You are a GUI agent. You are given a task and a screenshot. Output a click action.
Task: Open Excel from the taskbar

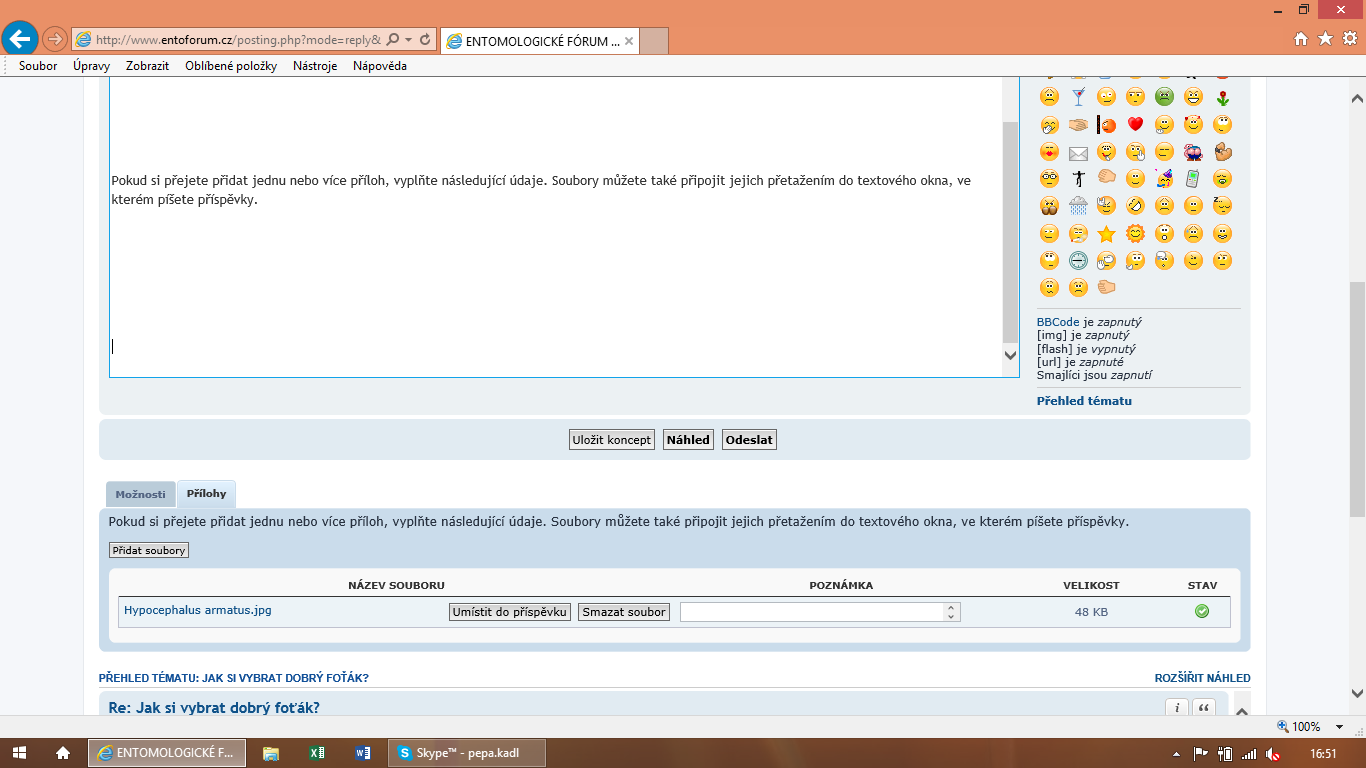317,753
